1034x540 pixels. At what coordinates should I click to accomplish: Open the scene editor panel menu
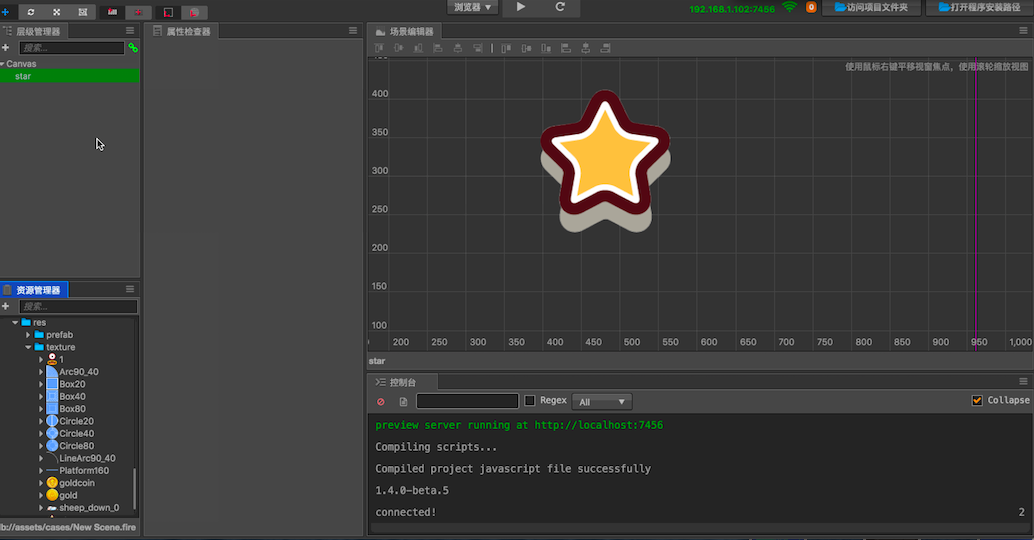(1023, 30)
